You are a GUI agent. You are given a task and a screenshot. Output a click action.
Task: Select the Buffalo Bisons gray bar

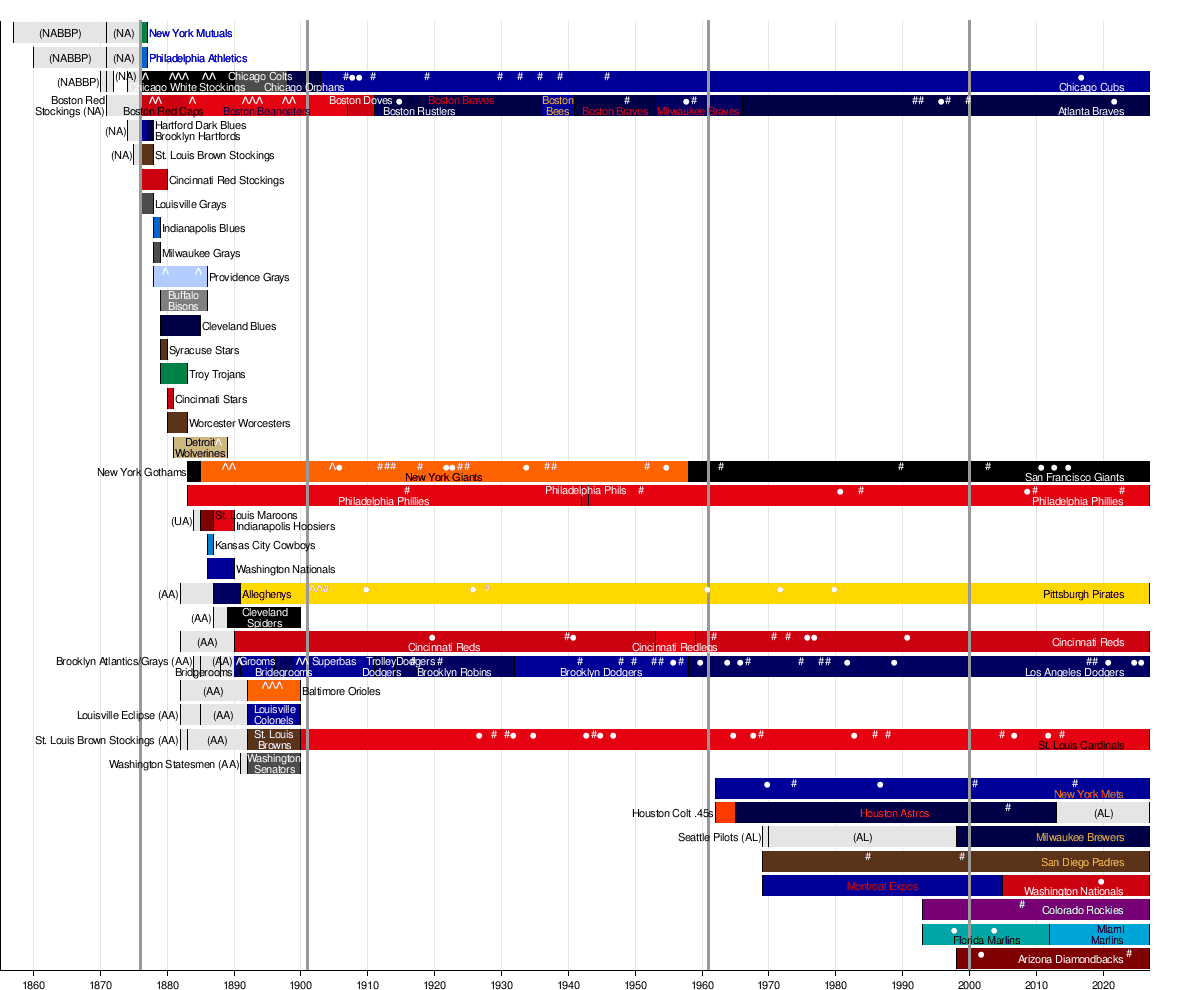pos(183,301)
